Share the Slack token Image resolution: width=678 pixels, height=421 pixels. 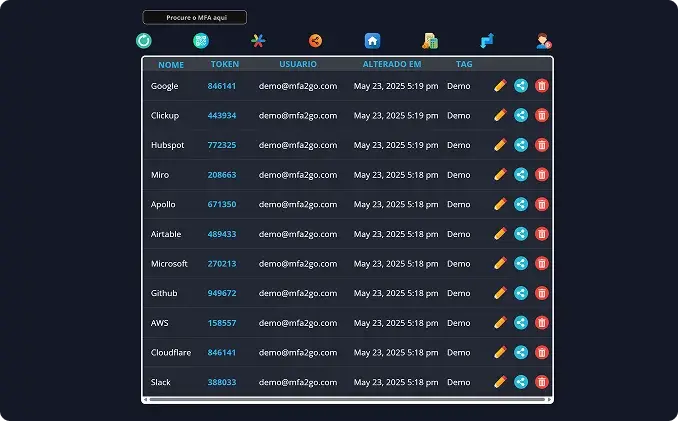tap(521, 382)
